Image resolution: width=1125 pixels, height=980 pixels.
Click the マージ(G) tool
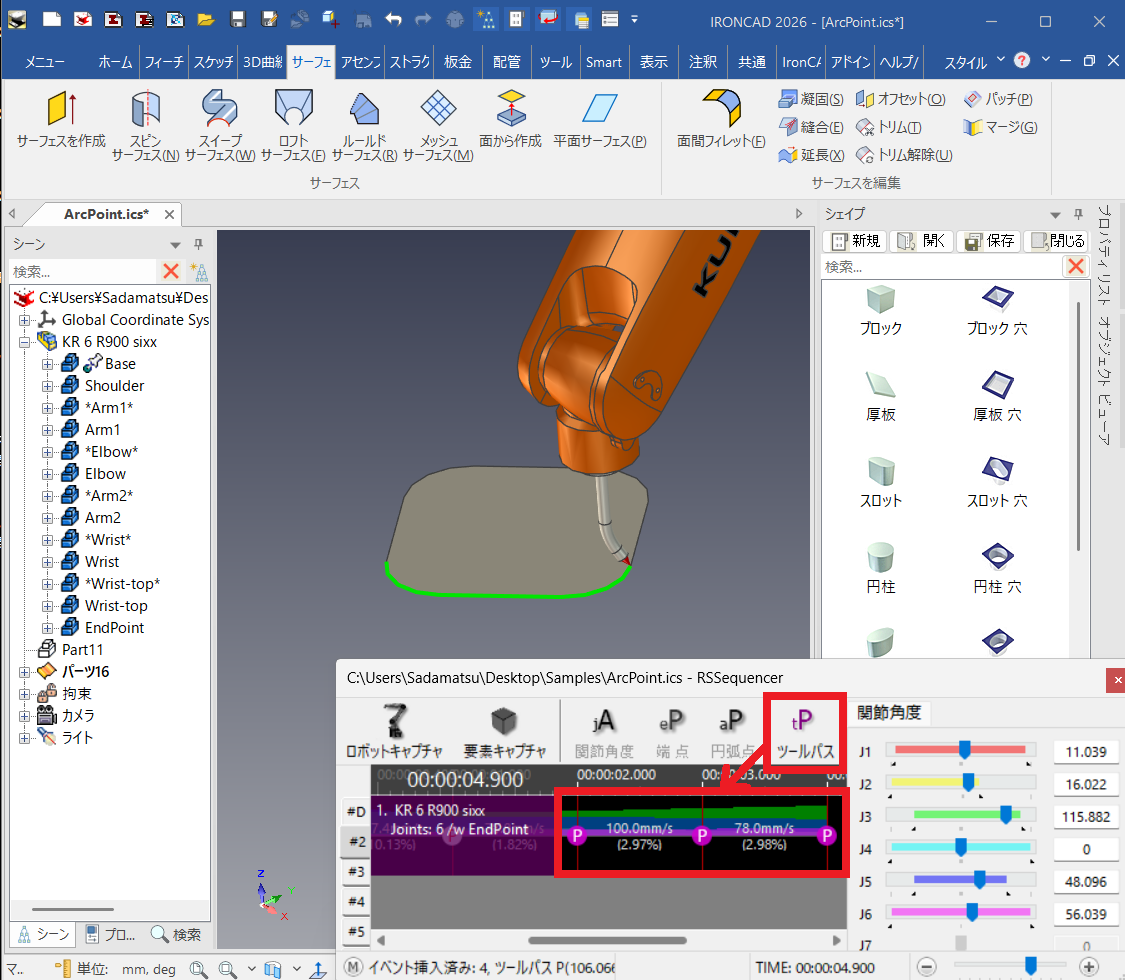pos(1000,127)
